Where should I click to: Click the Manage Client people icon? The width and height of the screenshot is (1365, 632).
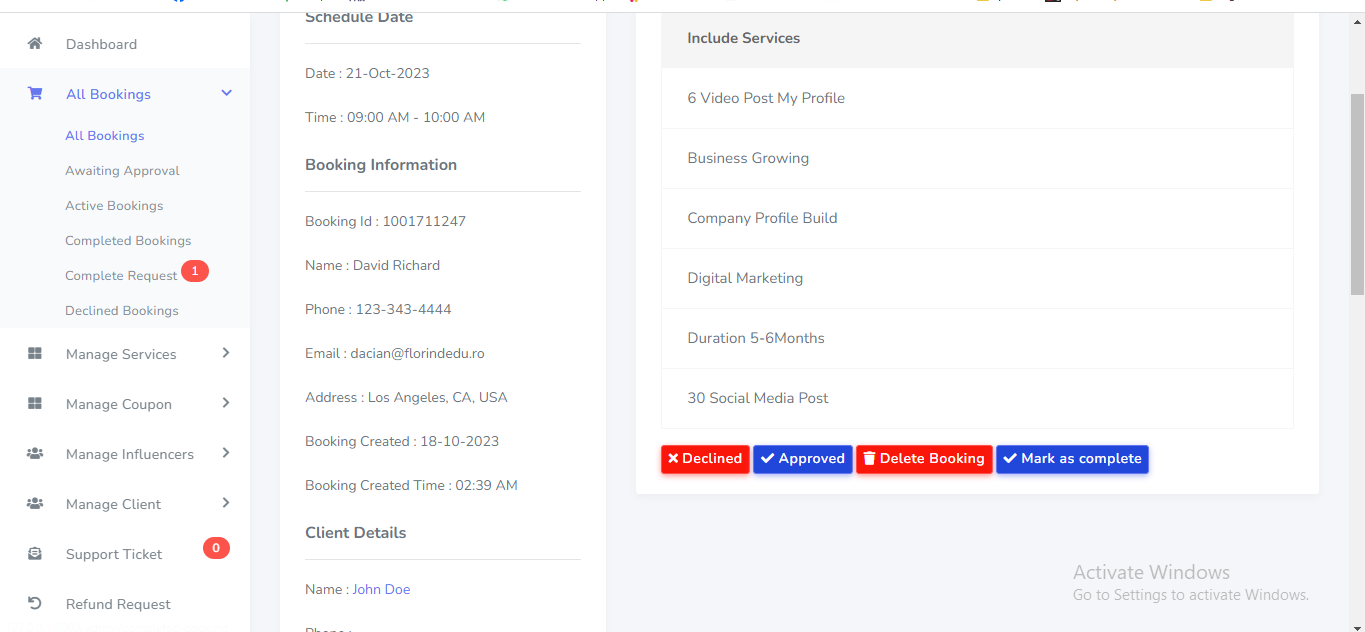coord(35,504)
